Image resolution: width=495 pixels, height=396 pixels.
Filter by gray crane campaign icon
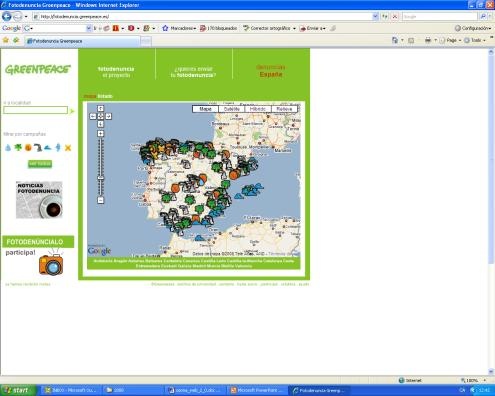click(38, 147)
